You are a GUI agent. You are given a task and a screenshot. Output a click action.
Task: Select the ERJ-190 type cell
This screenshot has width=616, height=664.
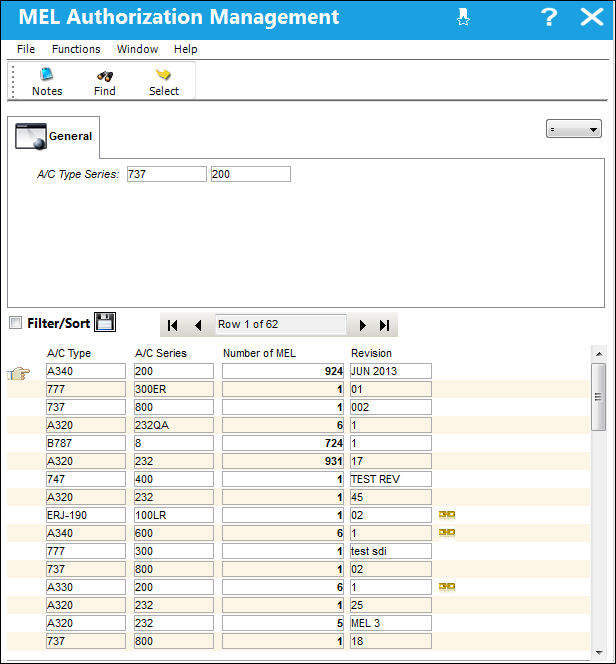[86, 515]
